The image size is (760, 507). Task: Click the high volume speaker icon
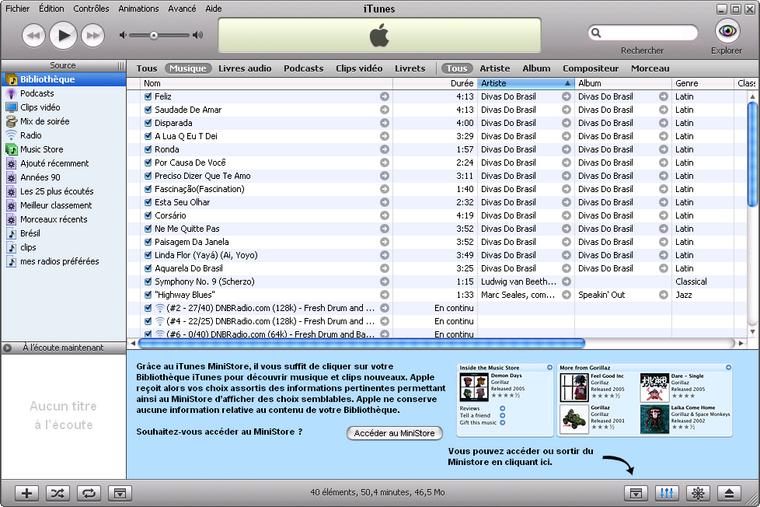click(x=198, y=35)
